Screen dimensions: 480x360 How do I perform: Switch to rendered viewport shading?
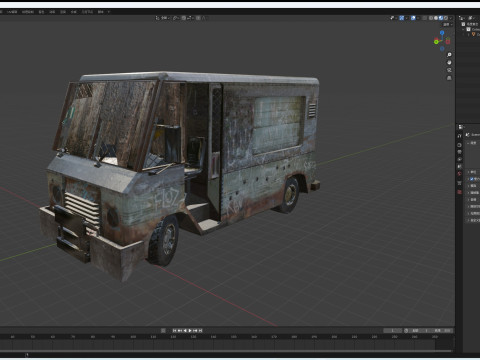446,18
